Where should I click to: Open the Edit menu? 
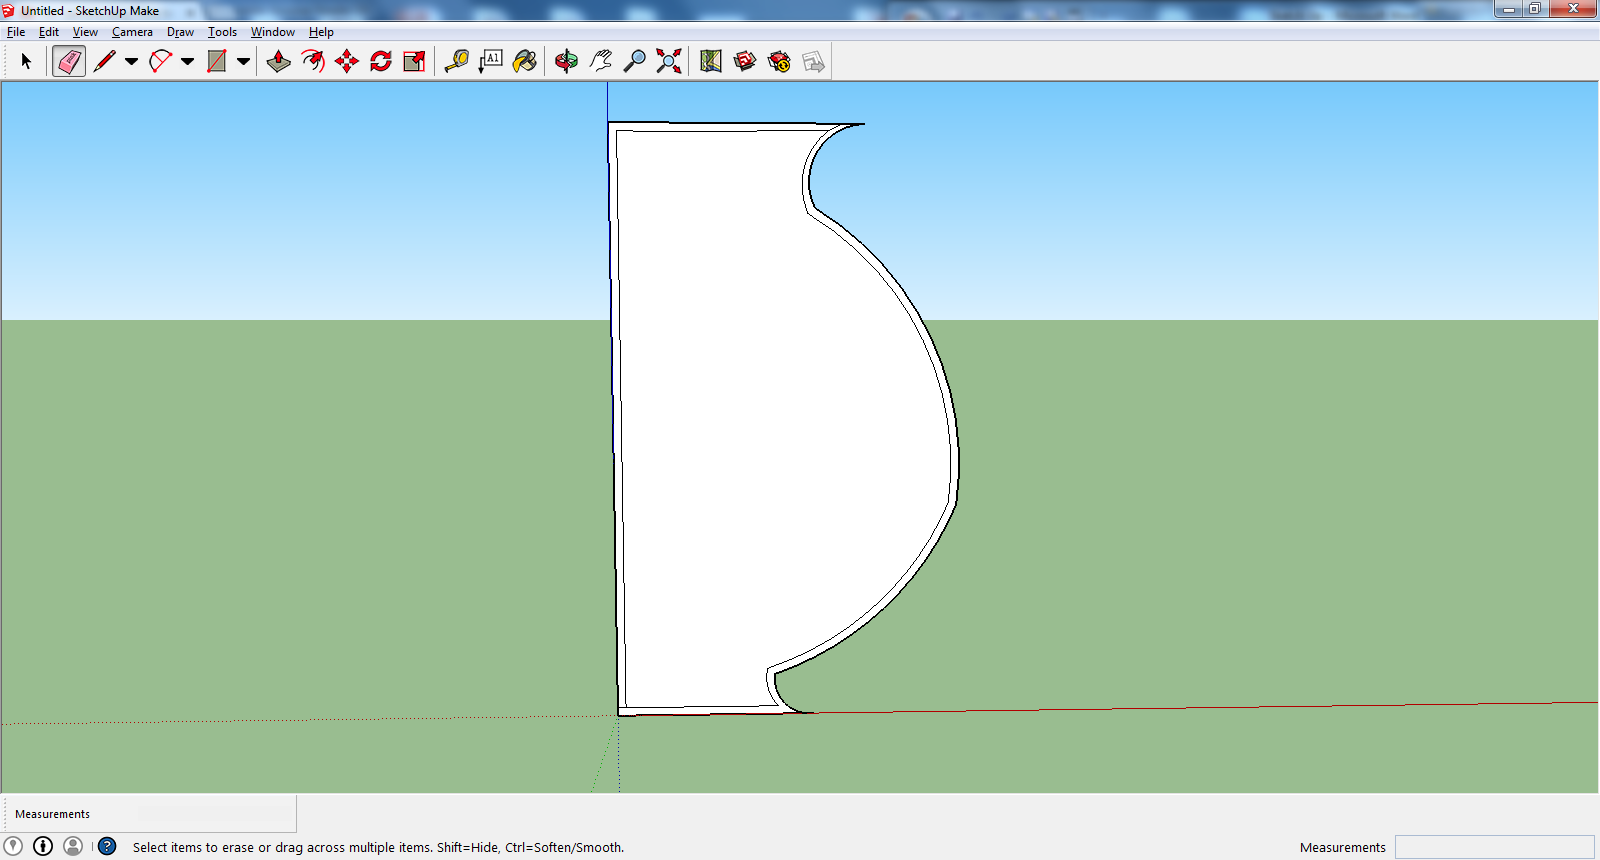pyautogui.click(x=49, y=32)
